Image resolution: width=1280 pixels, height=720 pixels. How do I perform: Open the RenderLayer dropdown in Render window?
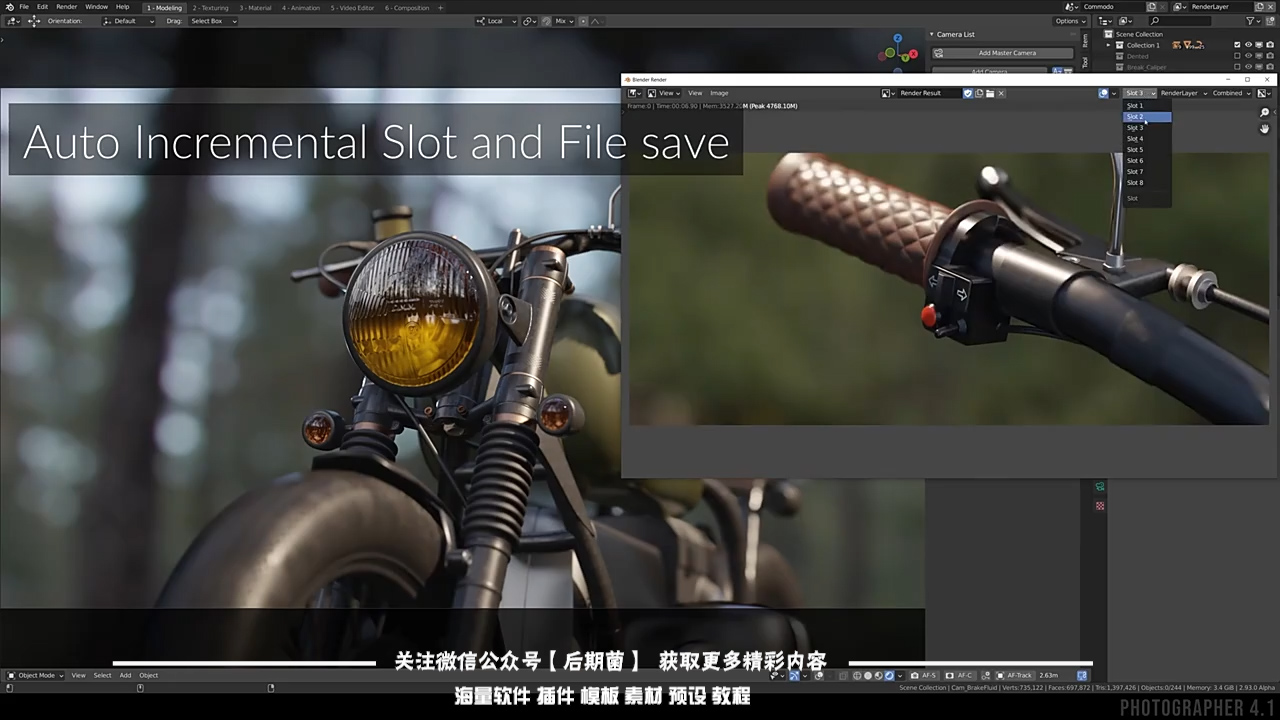tap(1183, 93)
